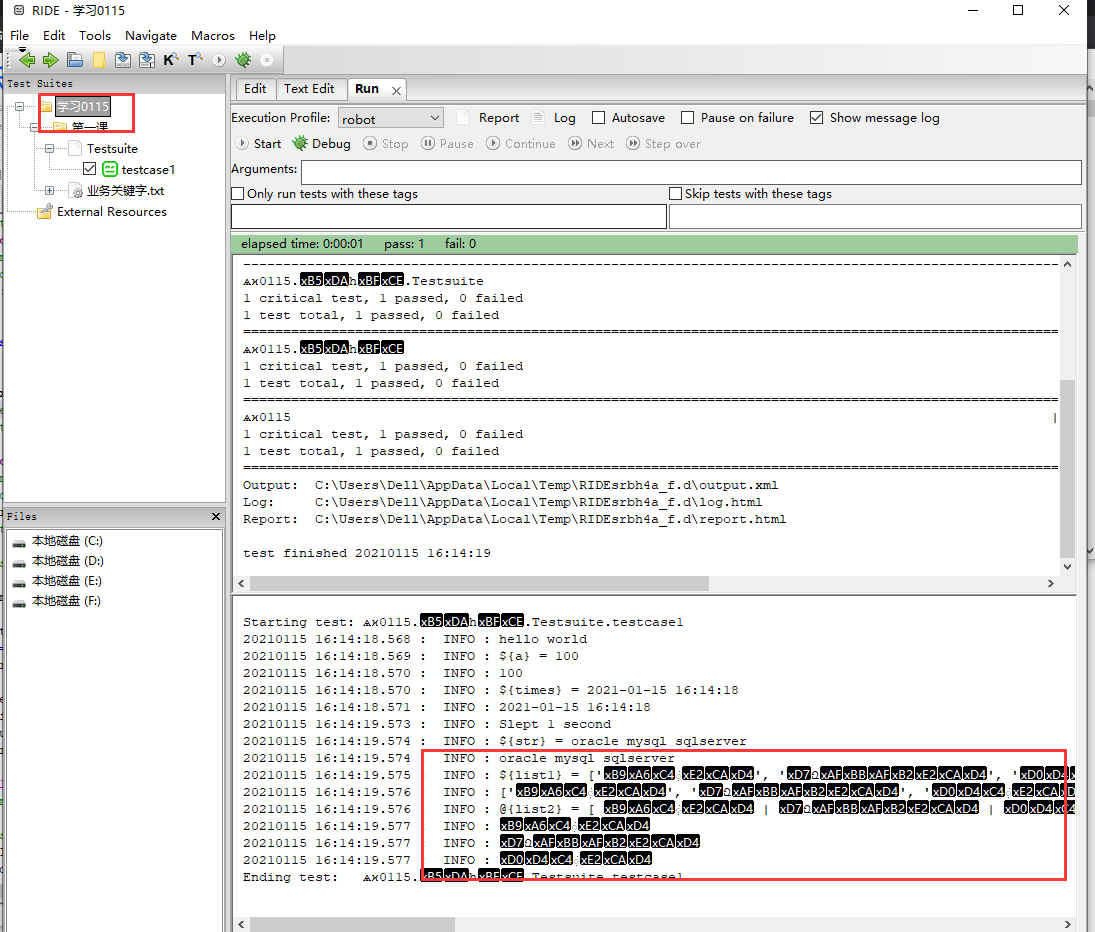Click the Step over button
The image size is (1095, 932).
coord(663,144)
